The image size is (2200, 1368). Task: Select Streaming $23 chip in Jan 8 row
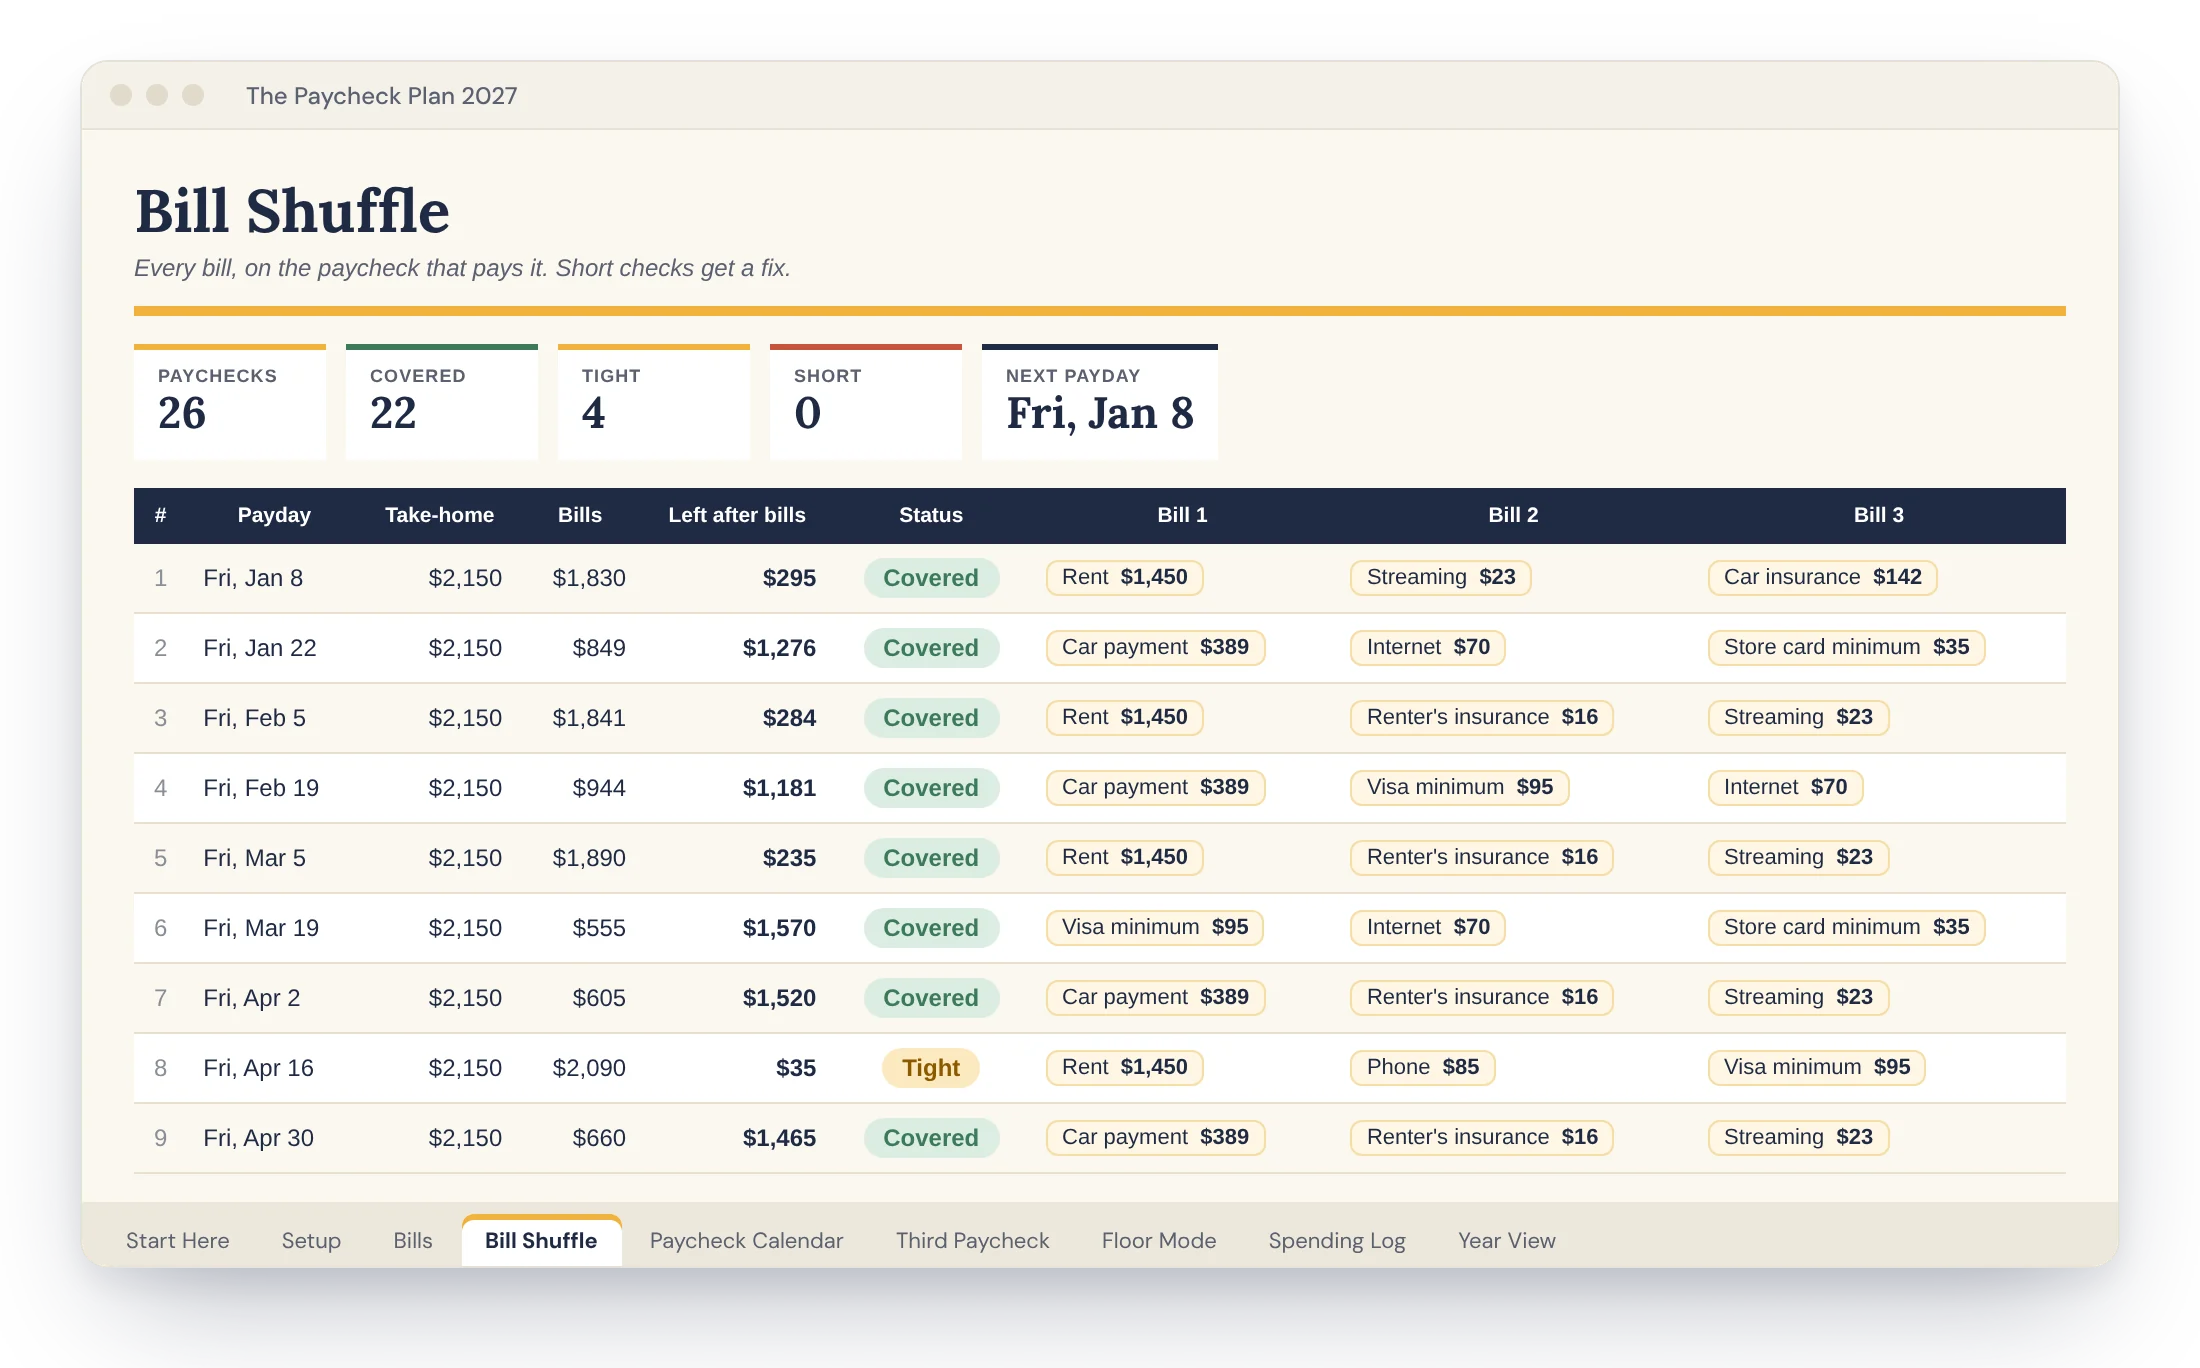pos(1440,577)
